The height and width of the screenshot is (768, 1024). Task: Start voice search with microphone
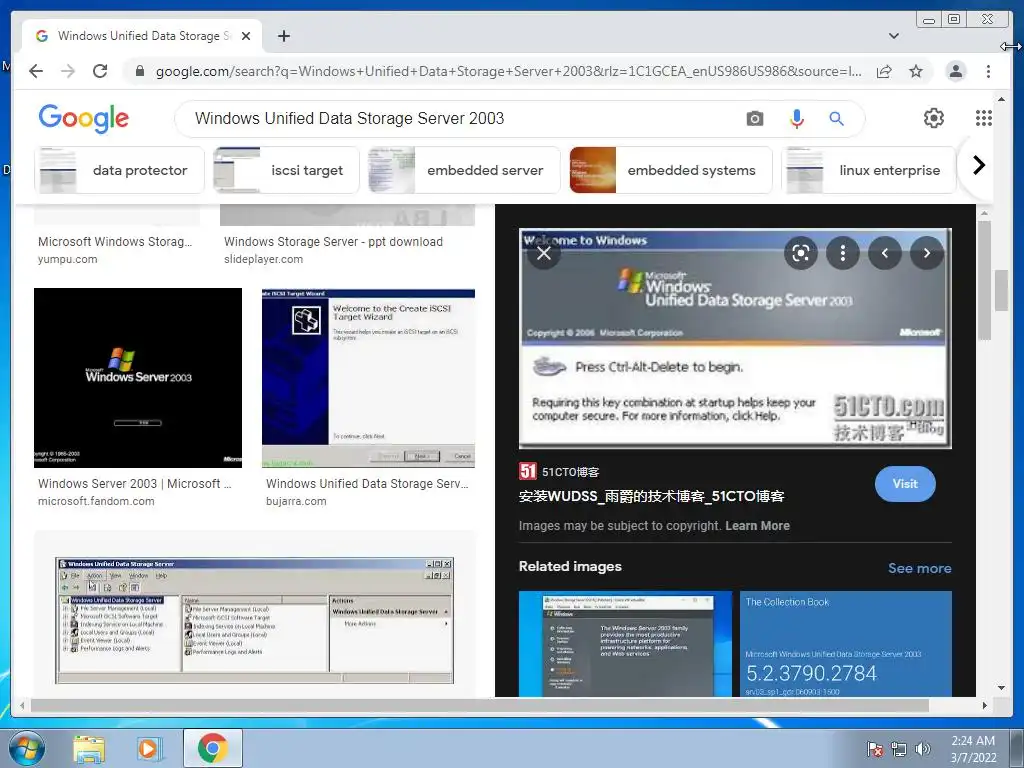pos(797,118)
